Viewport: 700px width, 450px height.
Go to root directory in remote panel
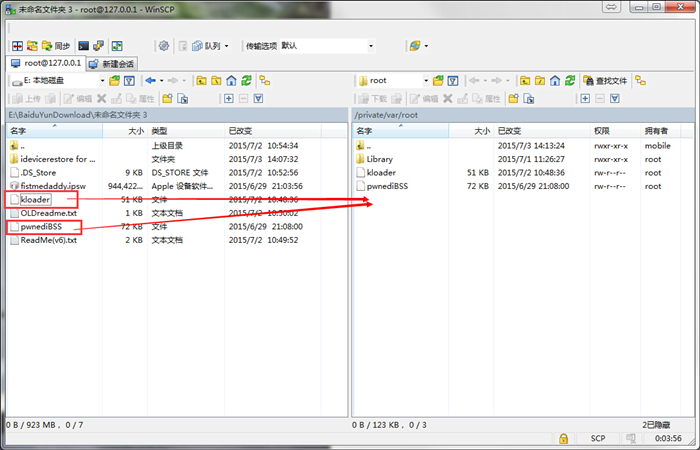coord(540,81)
